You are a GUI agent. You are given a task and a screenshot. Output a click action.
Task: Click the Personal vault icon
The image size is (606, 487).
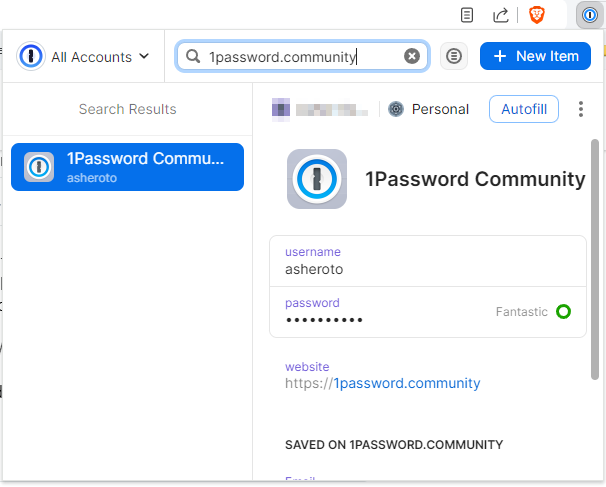pos(396,109)
